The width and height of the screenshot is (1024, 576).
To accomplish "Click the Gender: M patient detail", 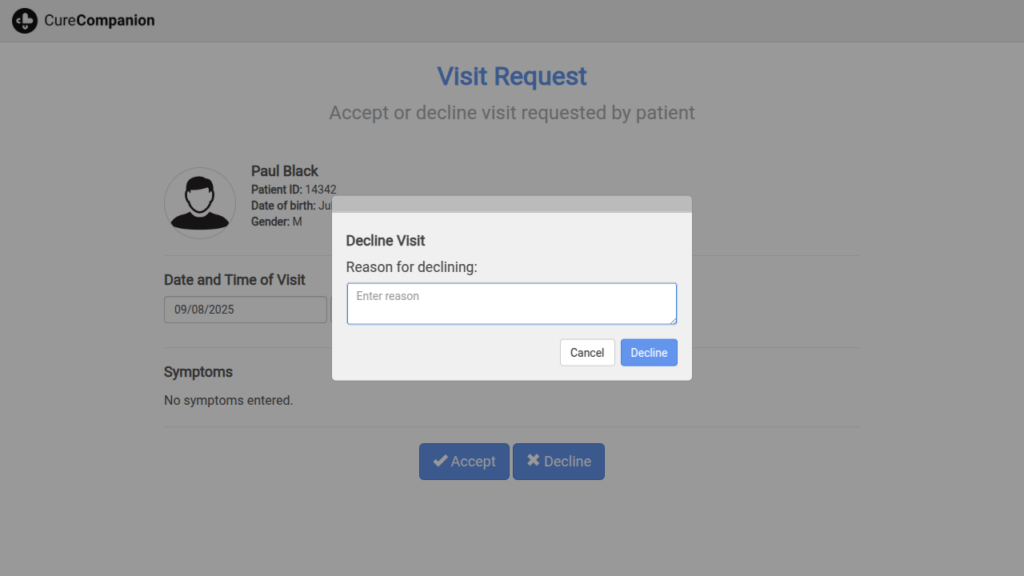I will click(x=276, y=222).
